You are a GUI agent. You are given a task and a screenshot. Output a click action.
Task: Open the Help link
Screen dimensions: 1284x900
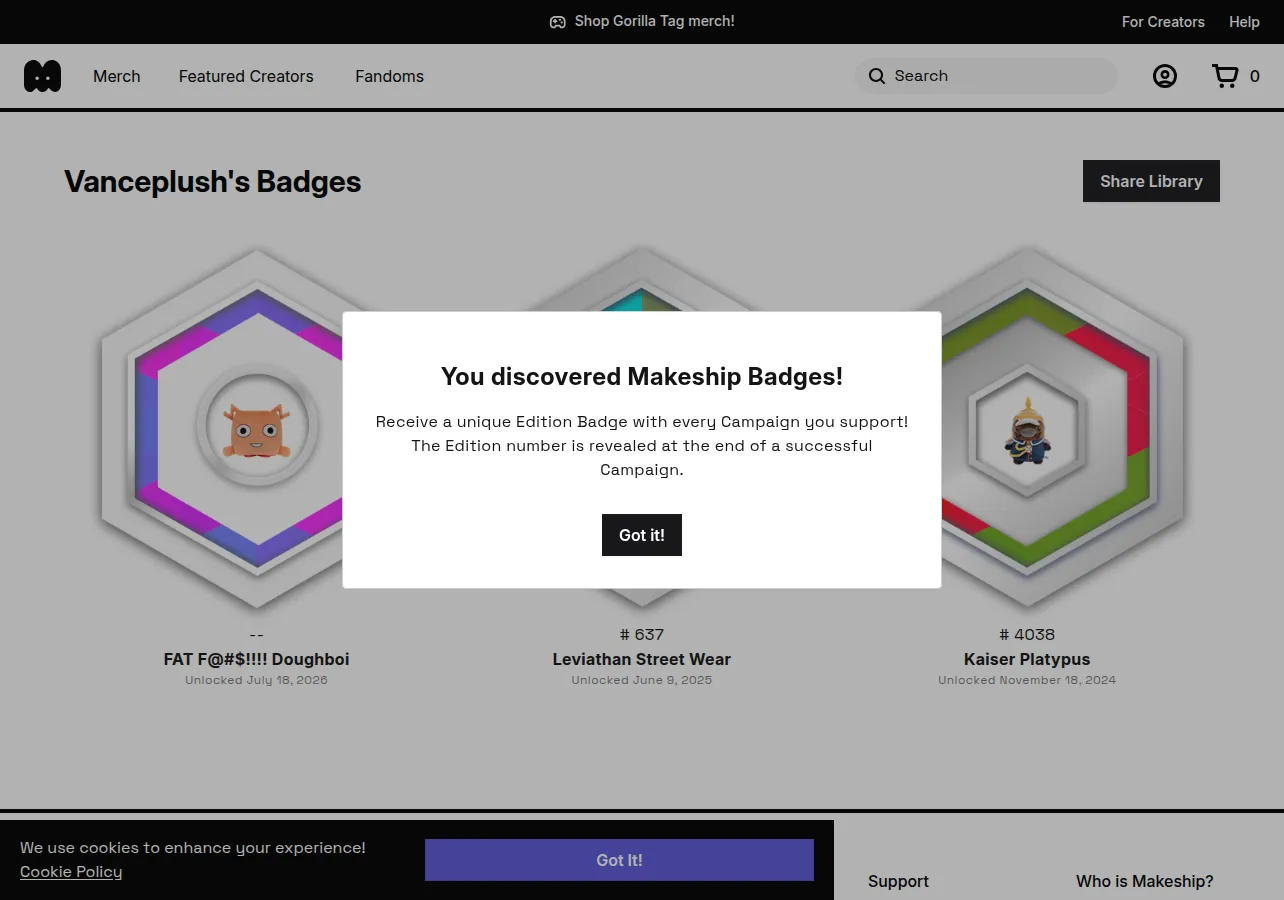coord(1244,22)
